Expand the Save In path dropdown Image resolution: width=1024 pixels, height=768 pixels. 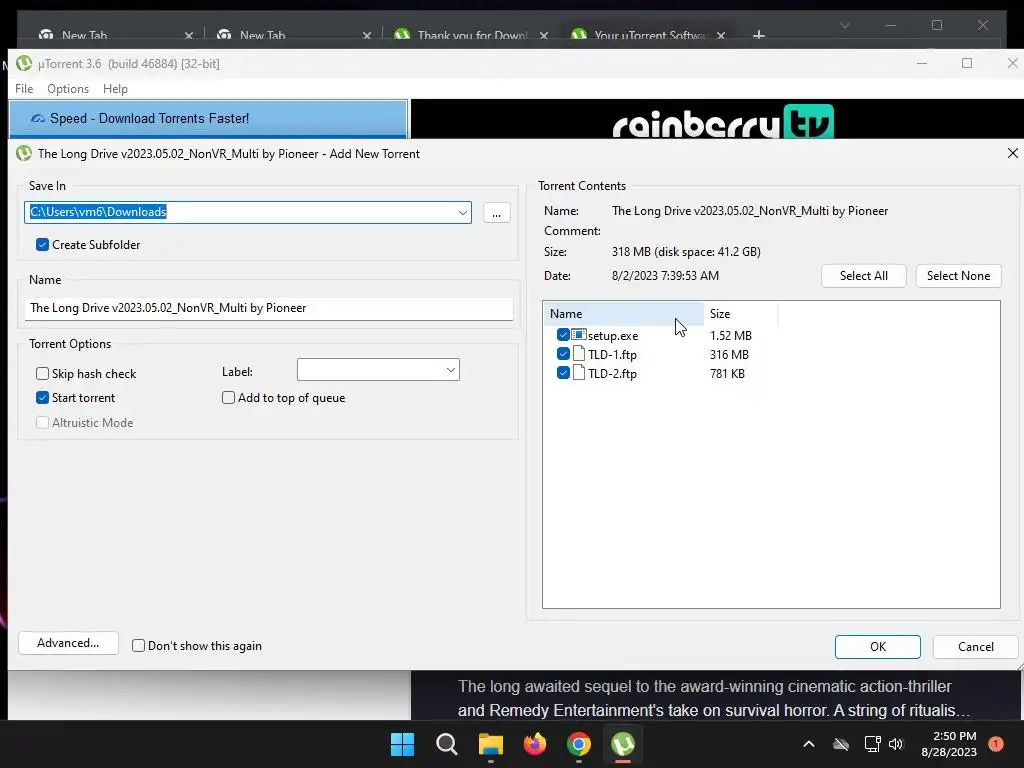462,212
